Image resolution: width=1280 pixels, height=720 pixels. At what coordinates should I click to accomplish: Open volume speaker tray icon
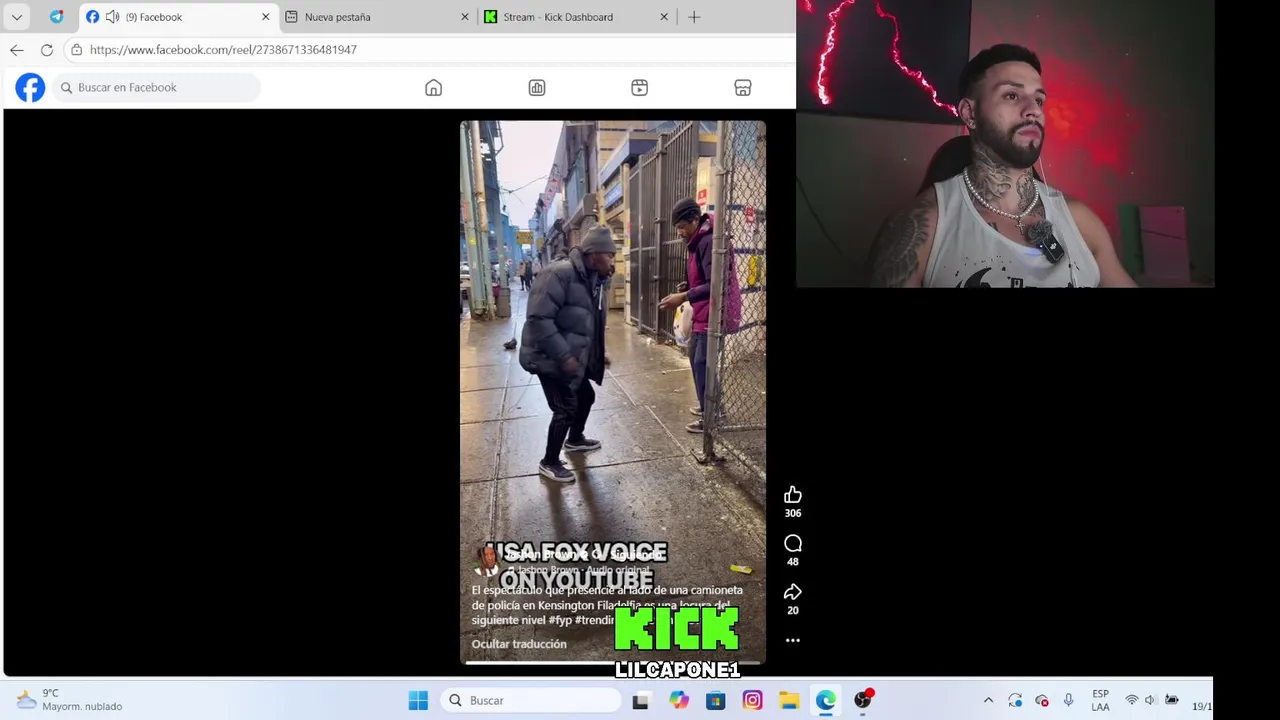1150,700
